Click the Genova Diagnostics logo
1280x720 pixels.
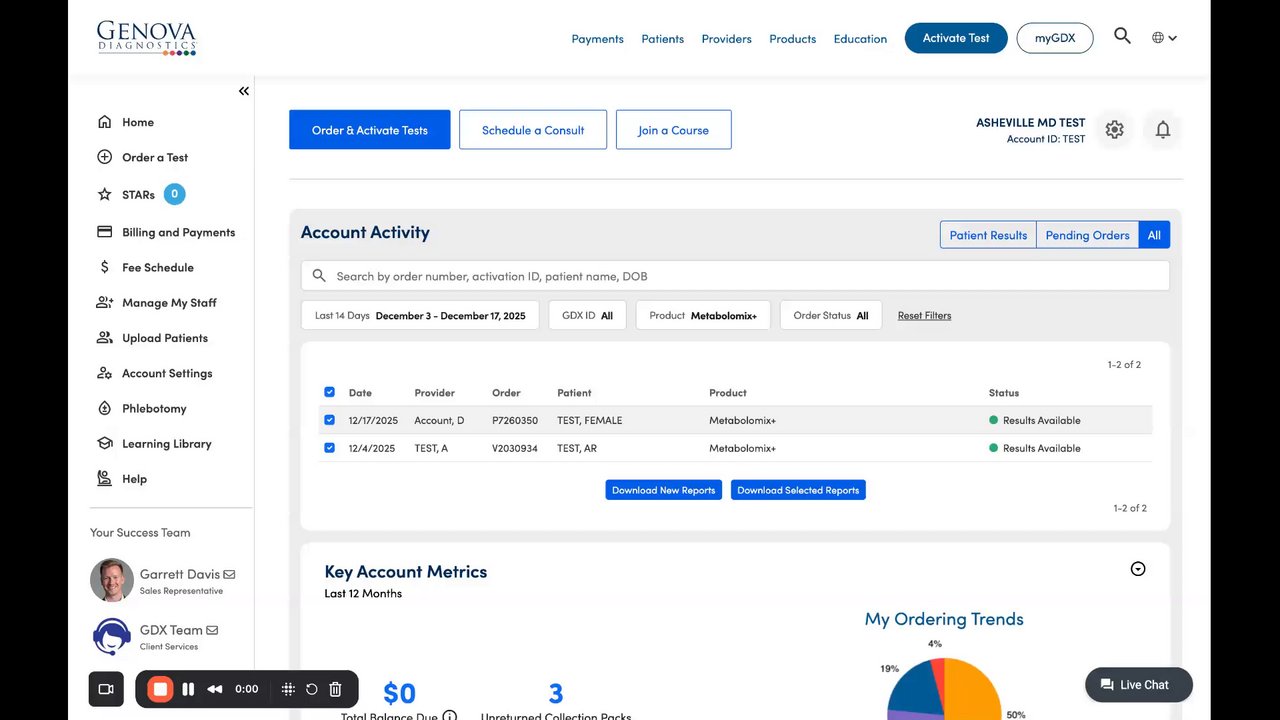point(146,38)
